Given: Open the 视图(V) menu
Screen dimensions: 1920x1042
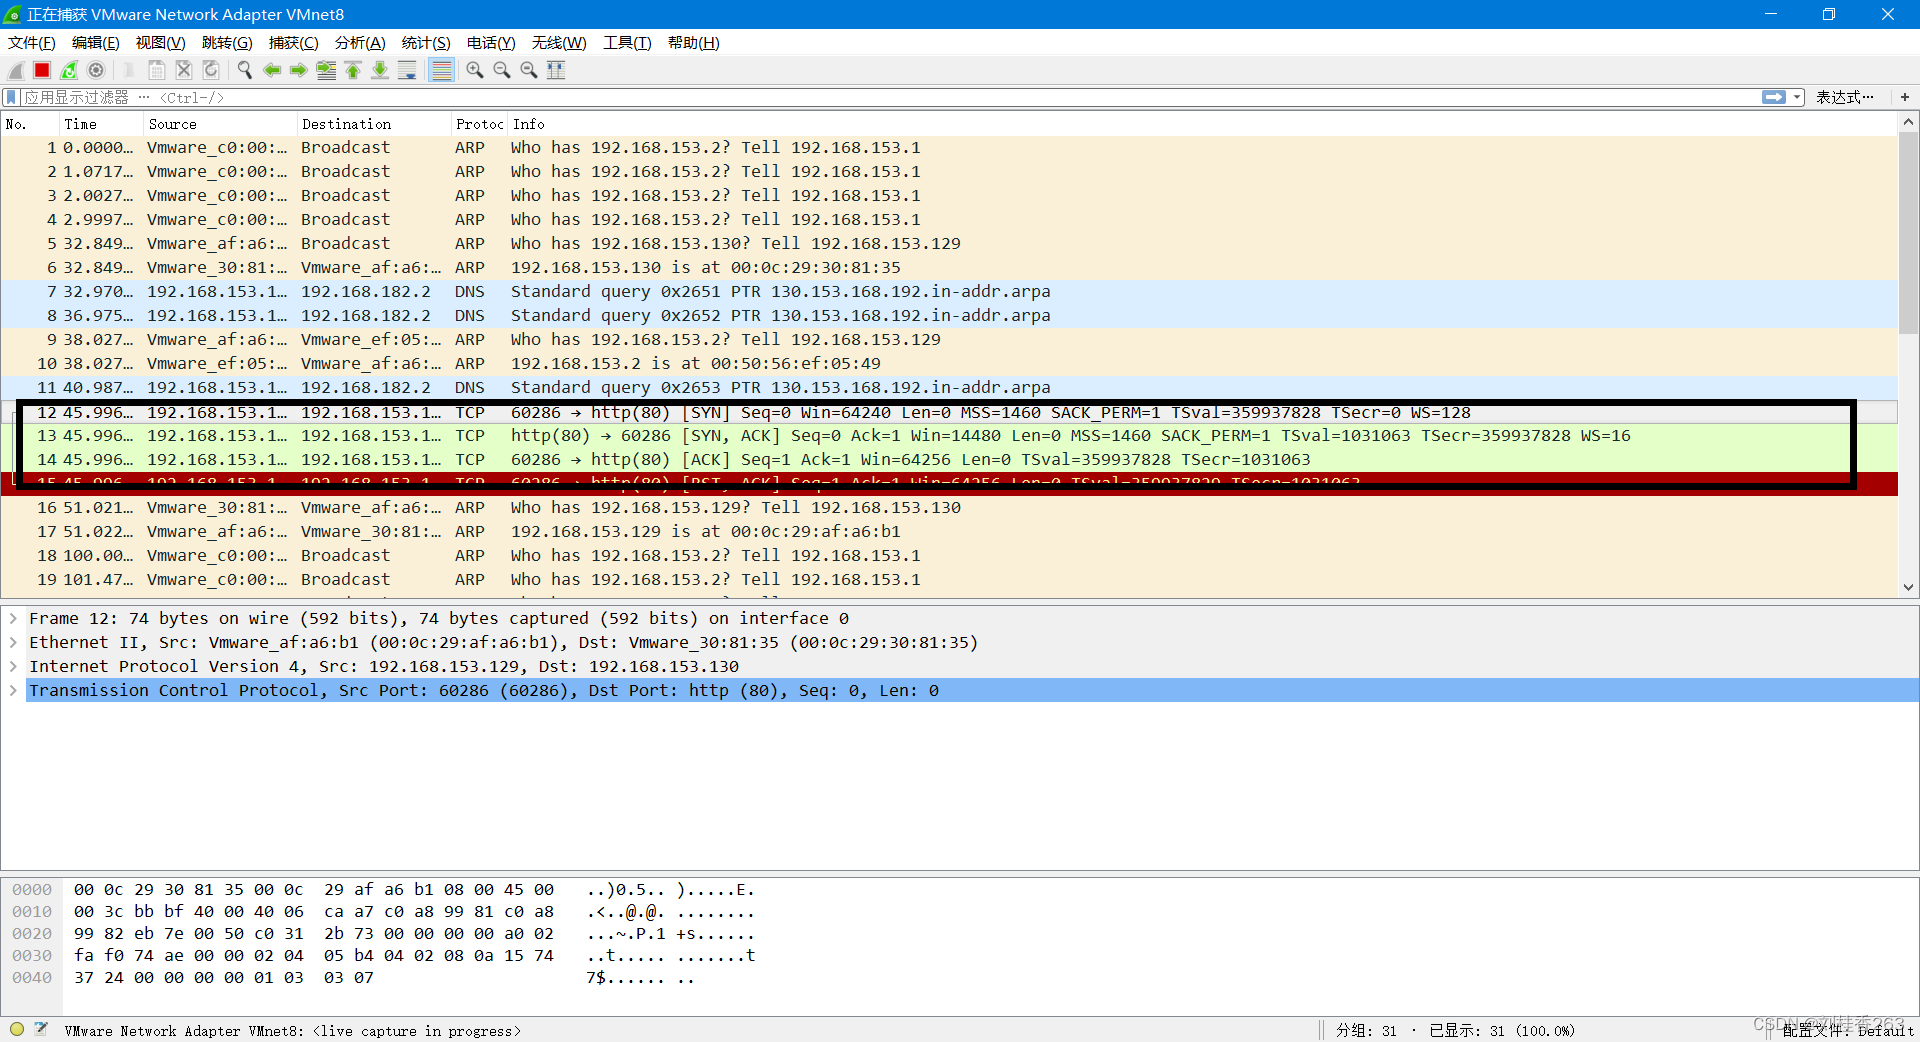Looking at the screenshot, I should coord(161,43).
